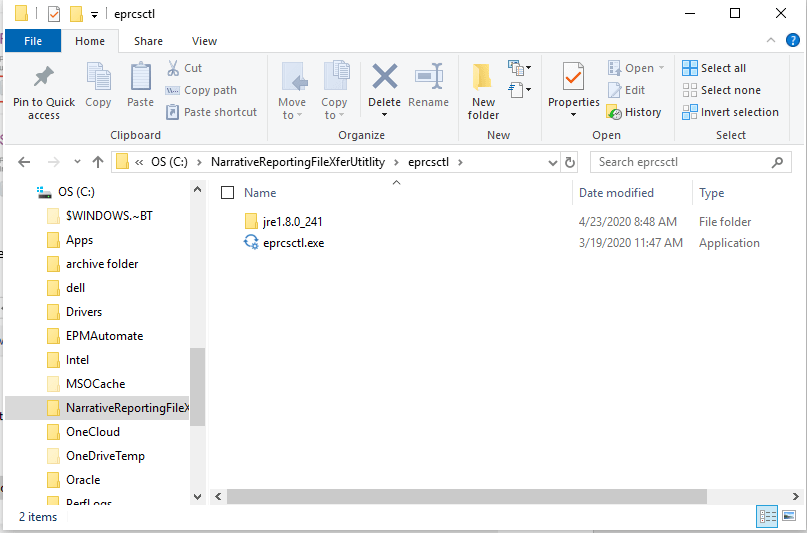Click the Up arrow navigation button
This screenshot has height=533, width=807.
[98, 162]
